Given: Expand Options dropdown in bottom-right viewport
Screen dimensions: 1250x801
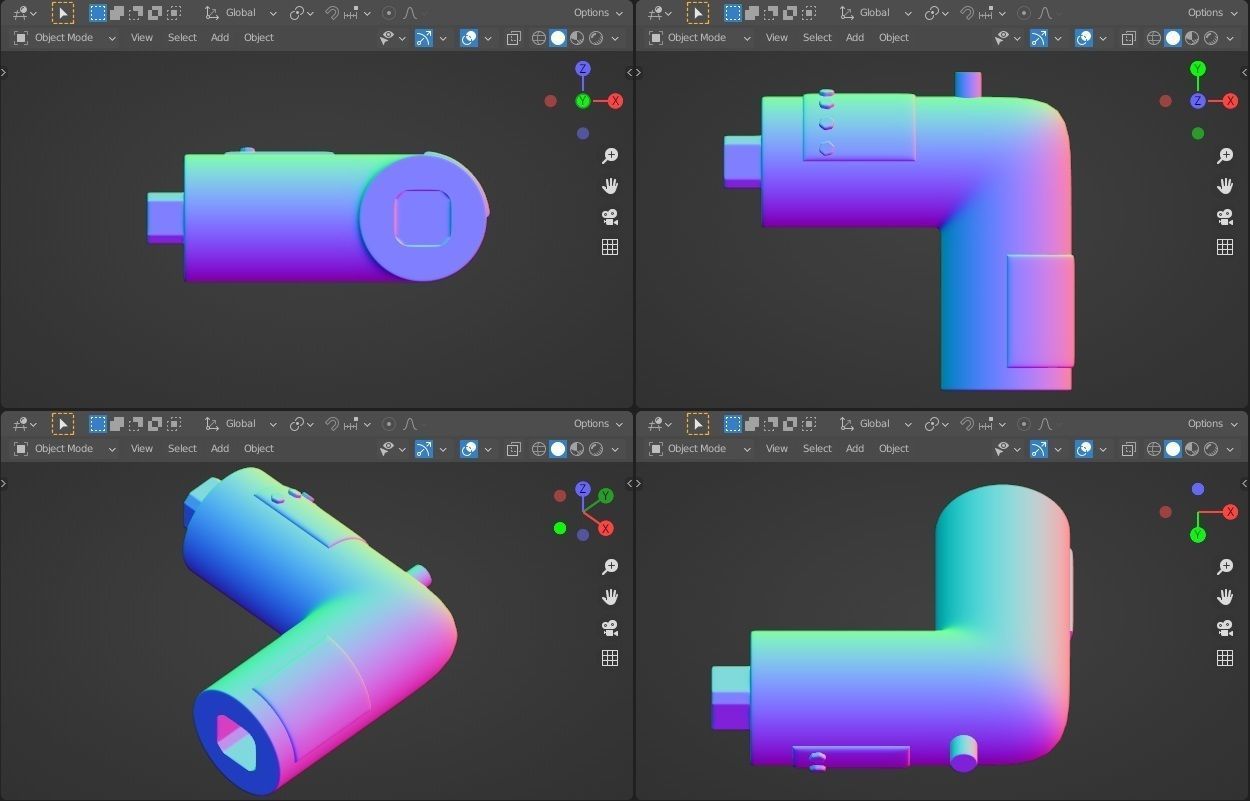Looking at the screenshot, I should [1212, 424].
